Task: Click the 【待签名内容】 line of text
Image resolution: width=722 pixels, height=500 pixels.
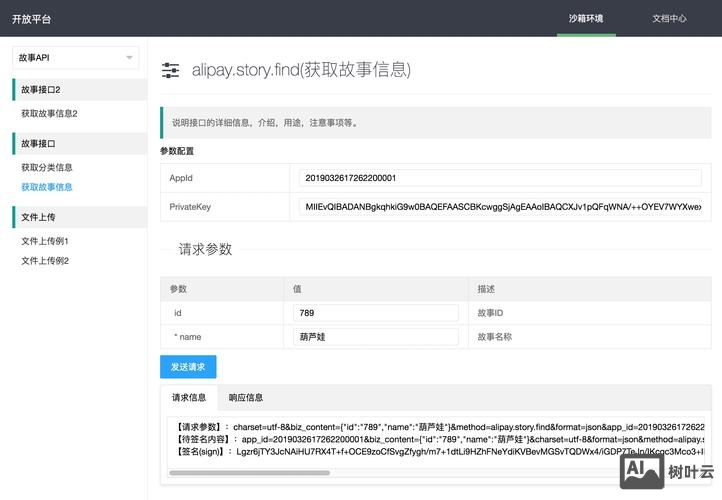Action: [440, 439]
